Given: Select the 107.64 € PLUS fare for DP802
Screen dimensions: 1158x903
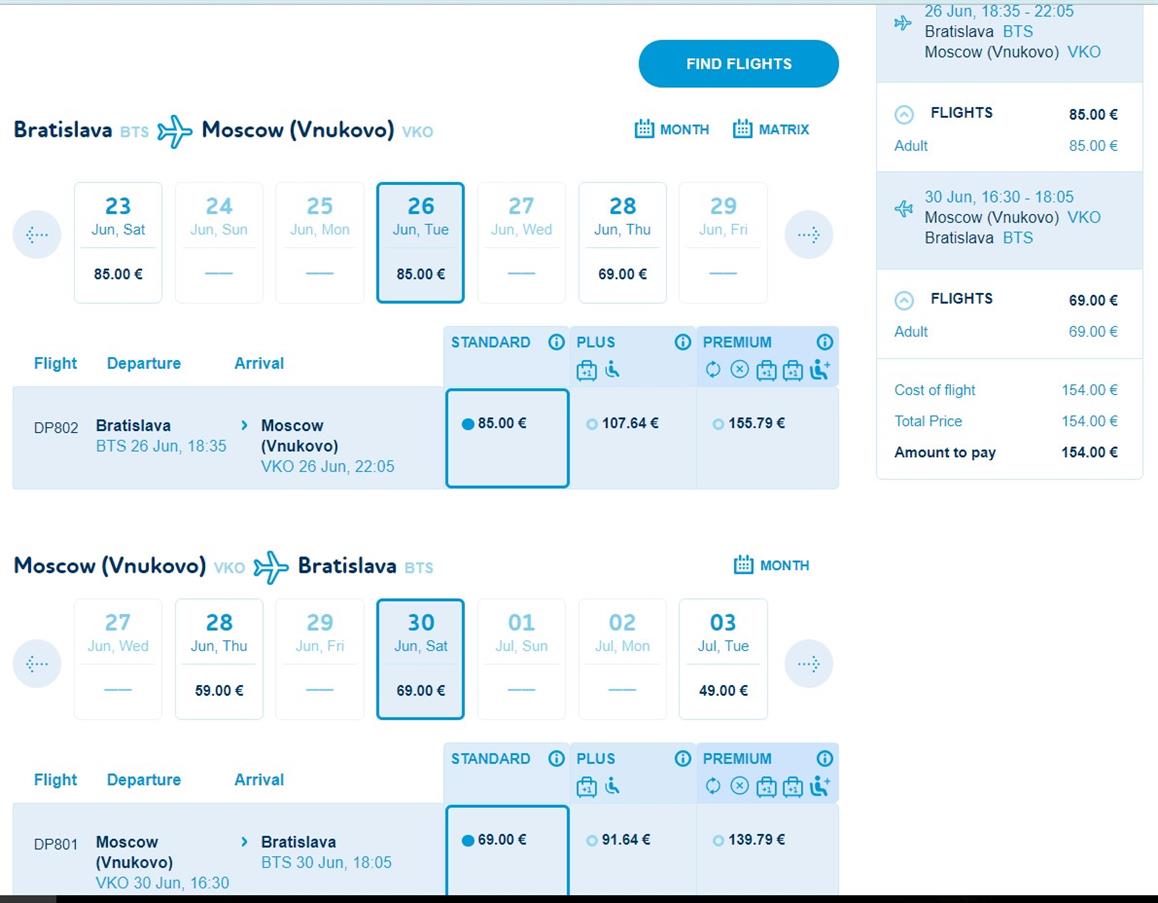Looking at the screenshot, I should [x=633, y=438].
